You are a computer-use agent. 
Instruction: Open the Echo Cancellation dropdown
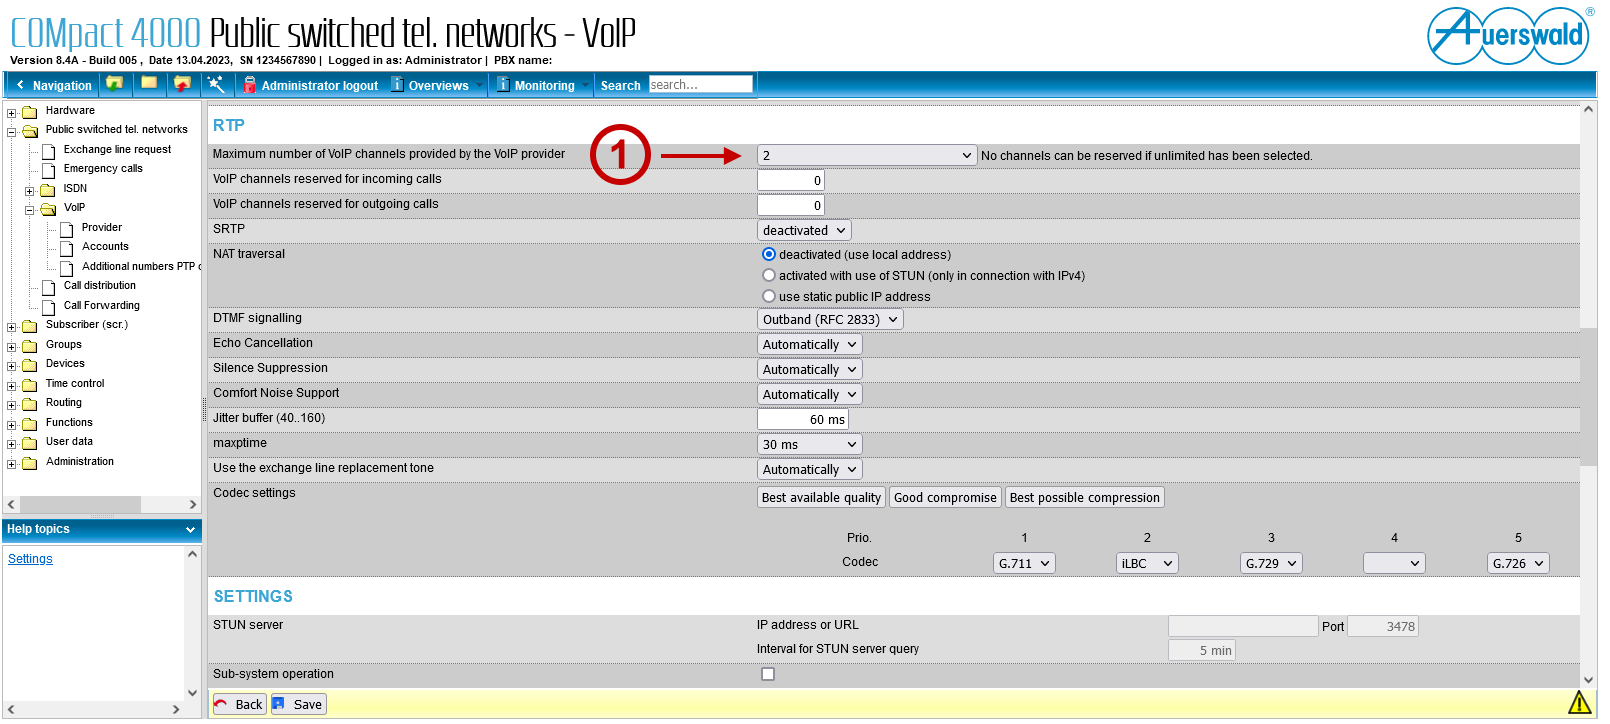click(x=810, y=344)
